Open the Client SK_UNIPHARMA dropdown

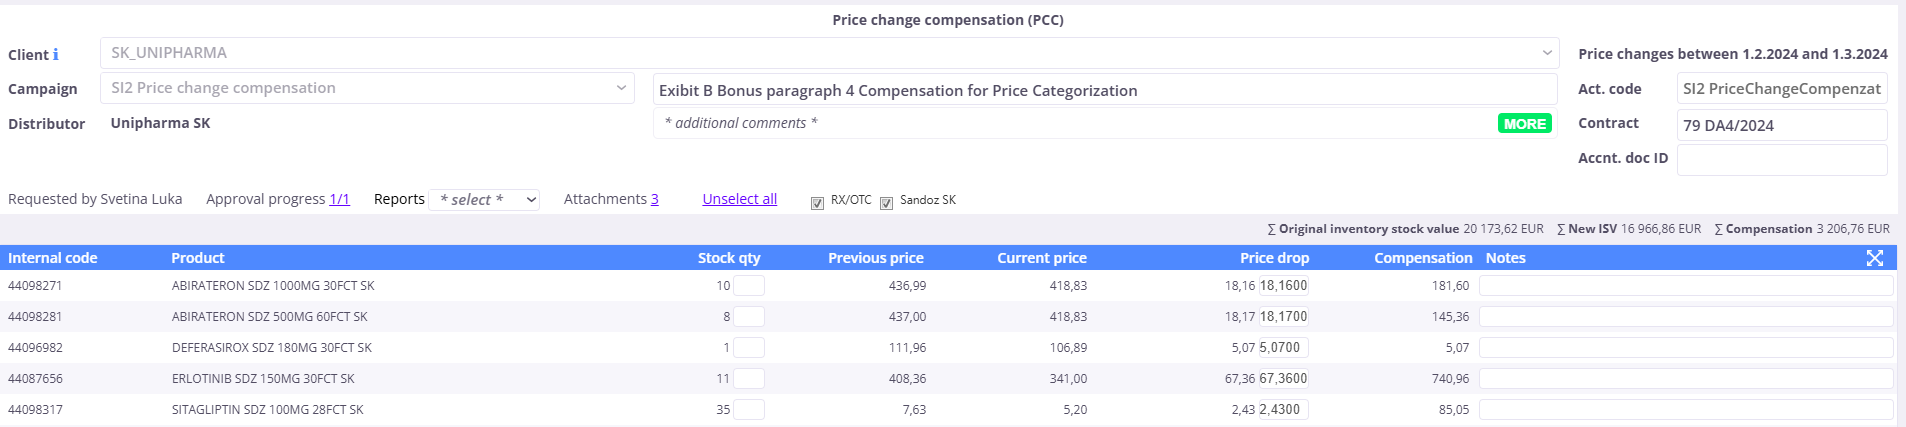[829, 53]
